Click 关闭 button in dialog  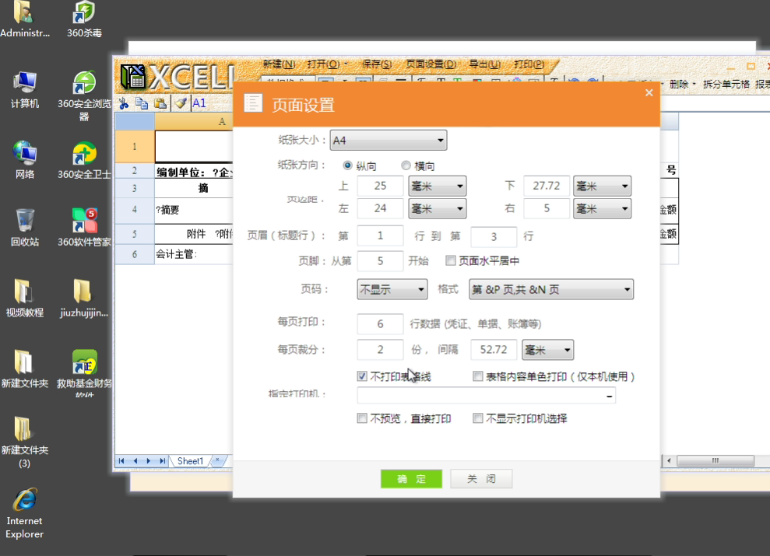[480, 479]
